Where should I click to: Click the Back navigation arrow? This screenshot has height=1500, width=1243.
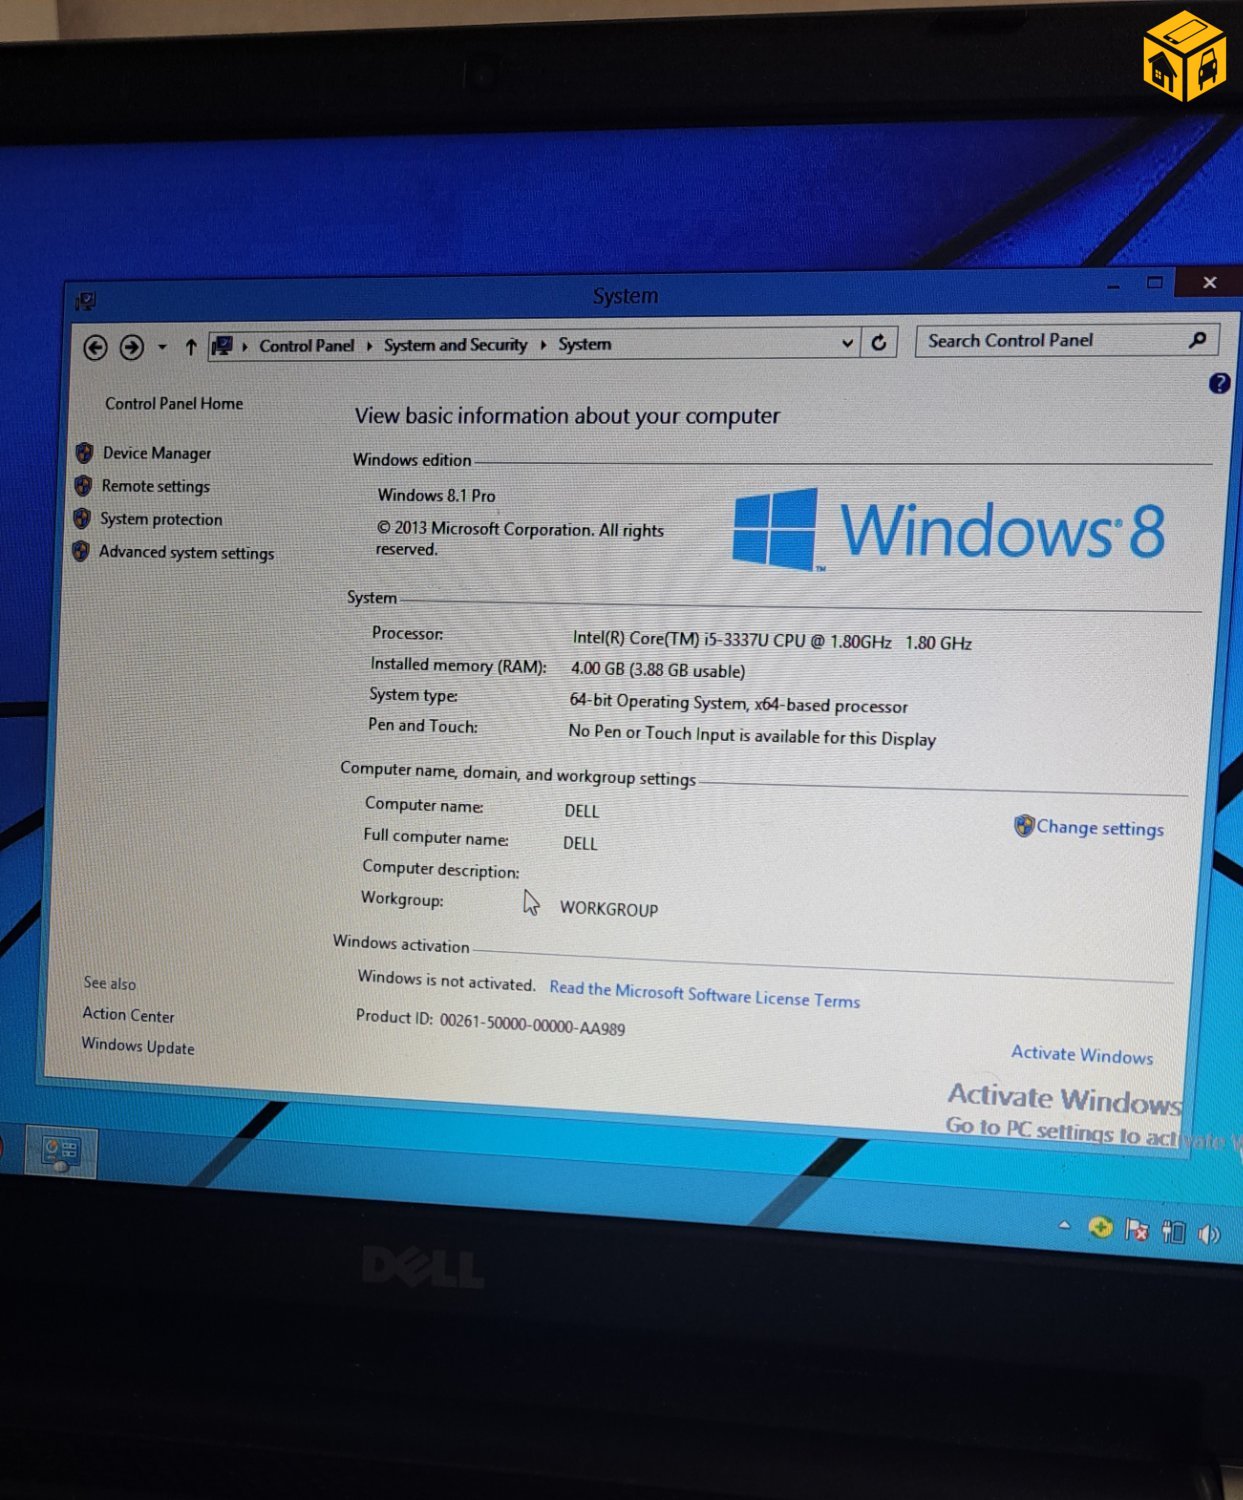click(95, 348)
